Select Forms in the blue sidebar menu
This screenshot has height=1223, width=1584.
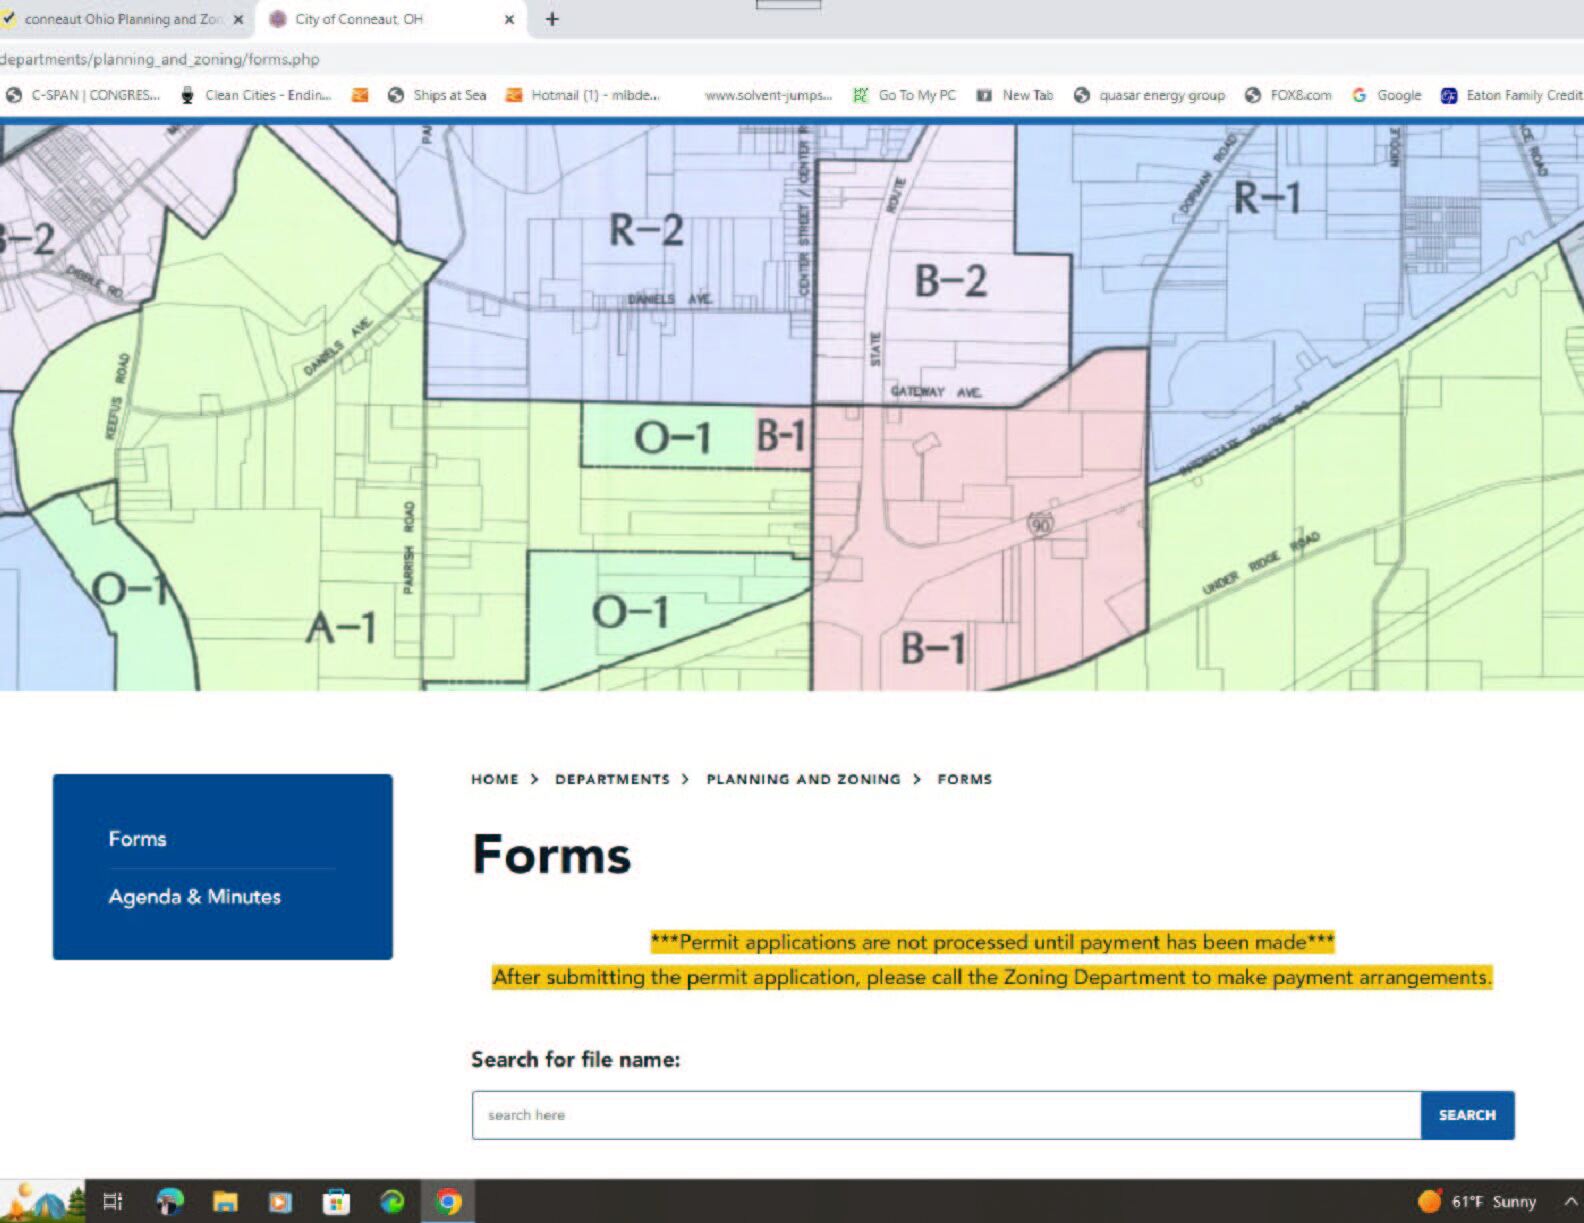point(138,839)
